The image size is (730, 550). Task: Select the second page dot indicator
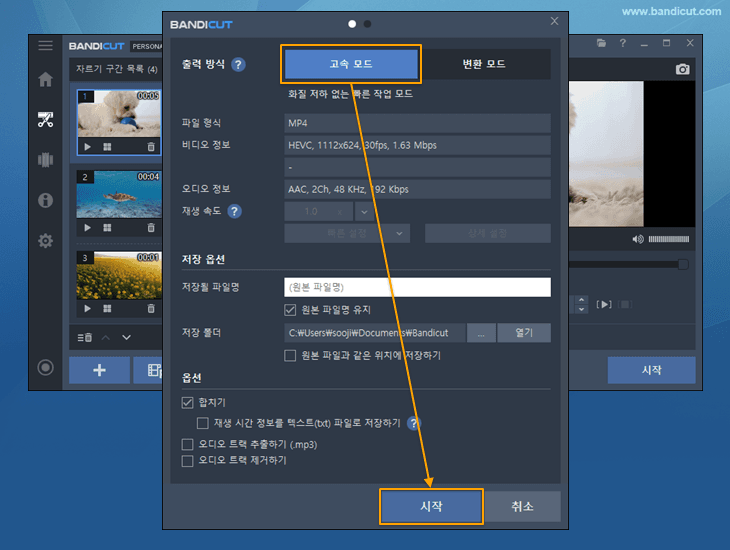[367, 24]
